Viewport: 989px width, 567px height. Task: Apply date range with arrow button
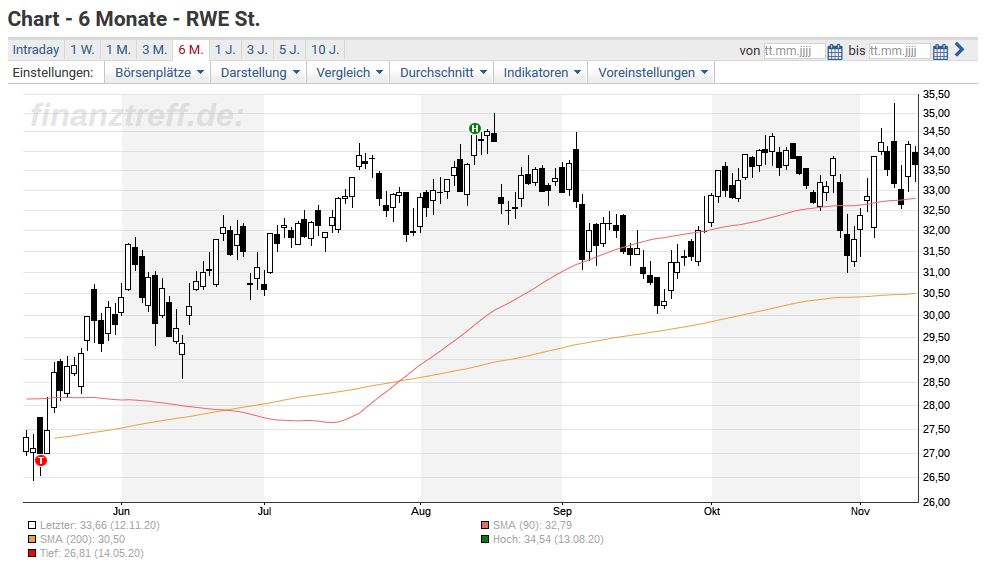point(959,49)
